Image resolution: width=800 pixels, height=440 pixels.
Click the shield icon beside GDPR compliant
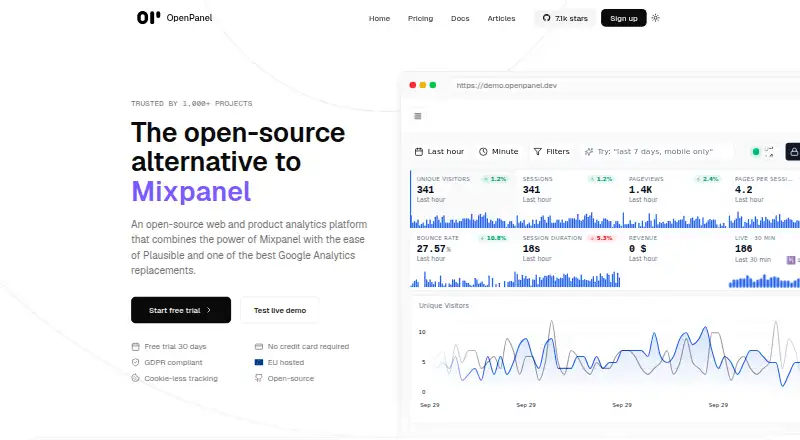135,362
